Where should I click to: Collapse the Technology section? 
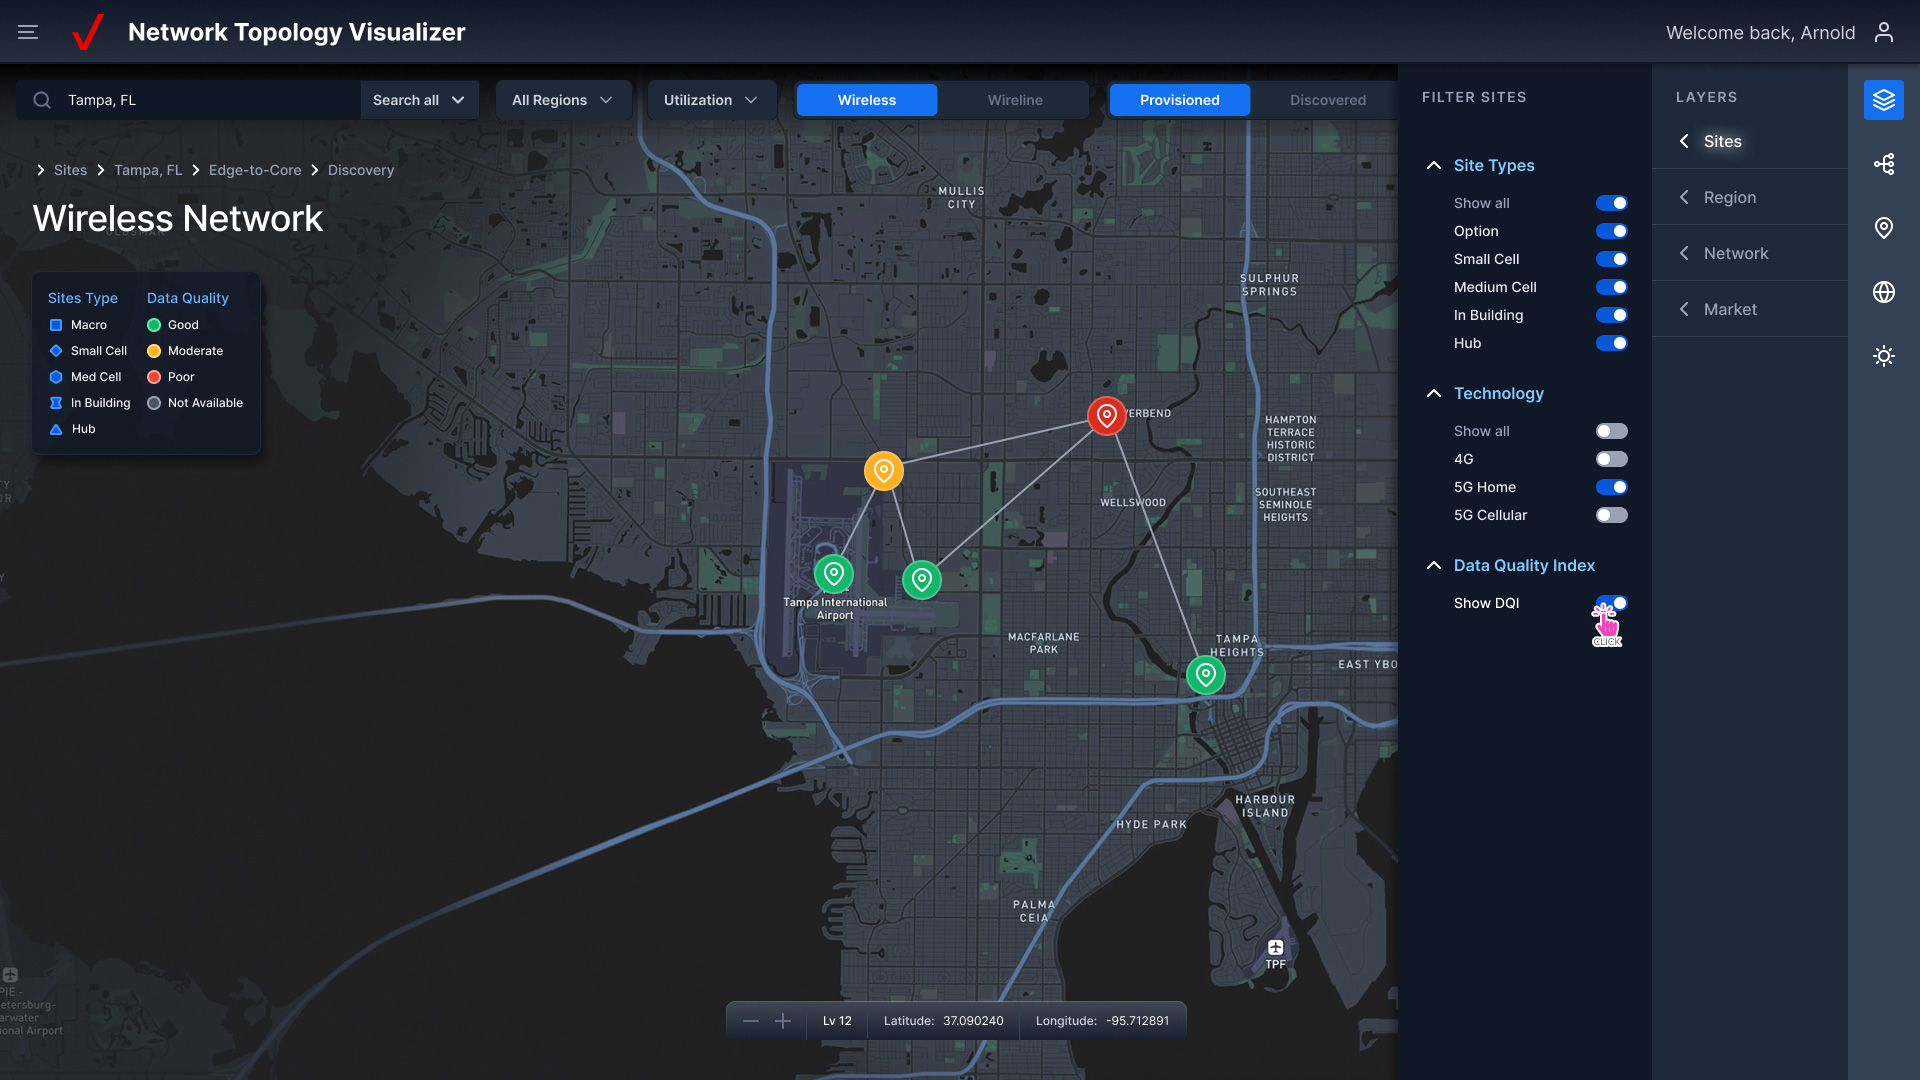(1434, 393)
